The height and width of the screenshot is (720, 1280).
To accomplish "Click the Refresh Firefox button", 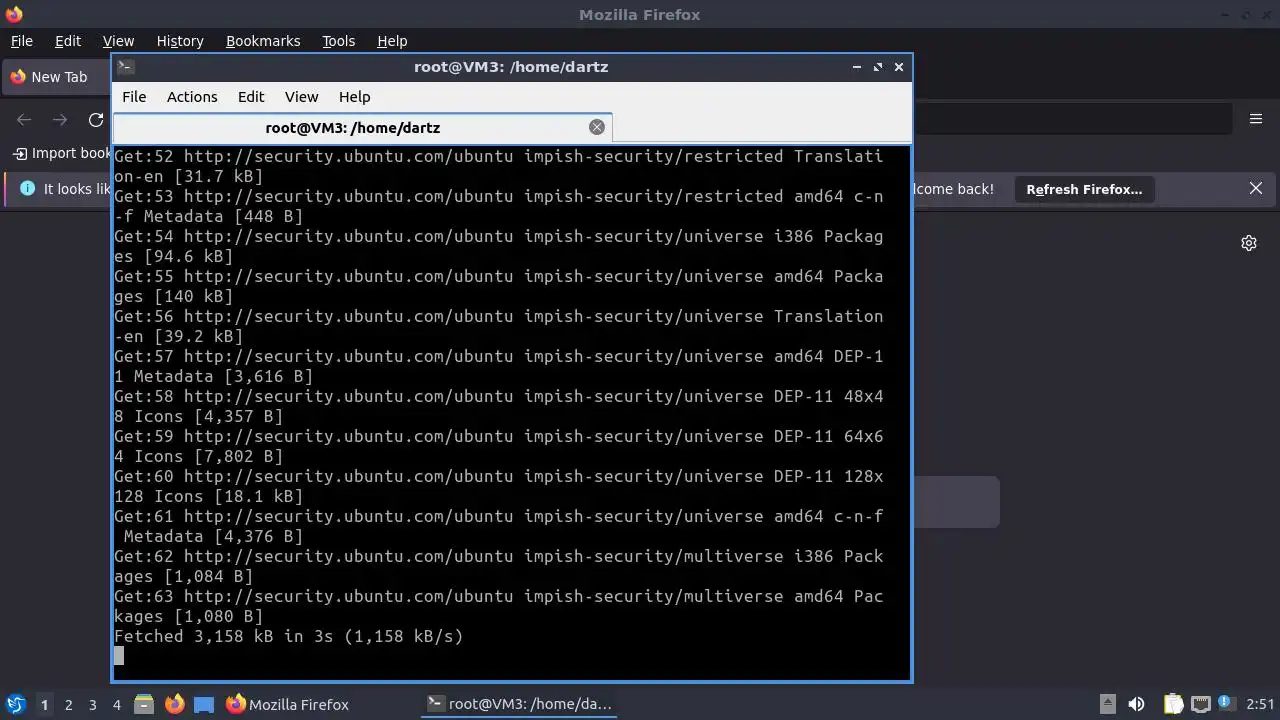I will (1084, 189).
